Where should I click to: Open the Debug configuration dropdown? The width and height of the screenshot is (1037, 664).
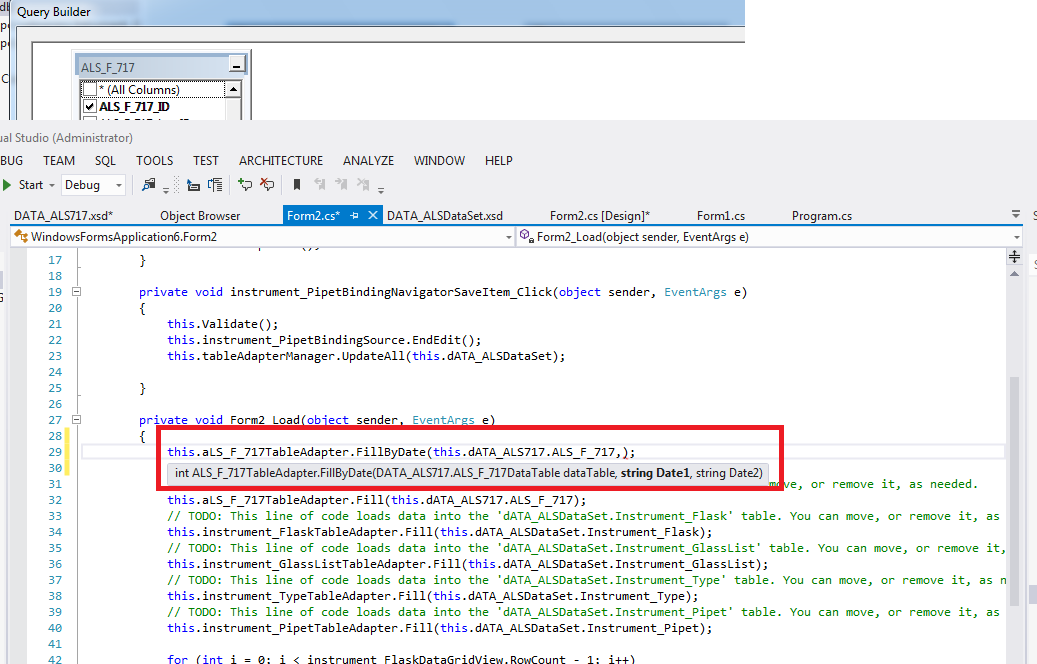click(x=119, y=185)
